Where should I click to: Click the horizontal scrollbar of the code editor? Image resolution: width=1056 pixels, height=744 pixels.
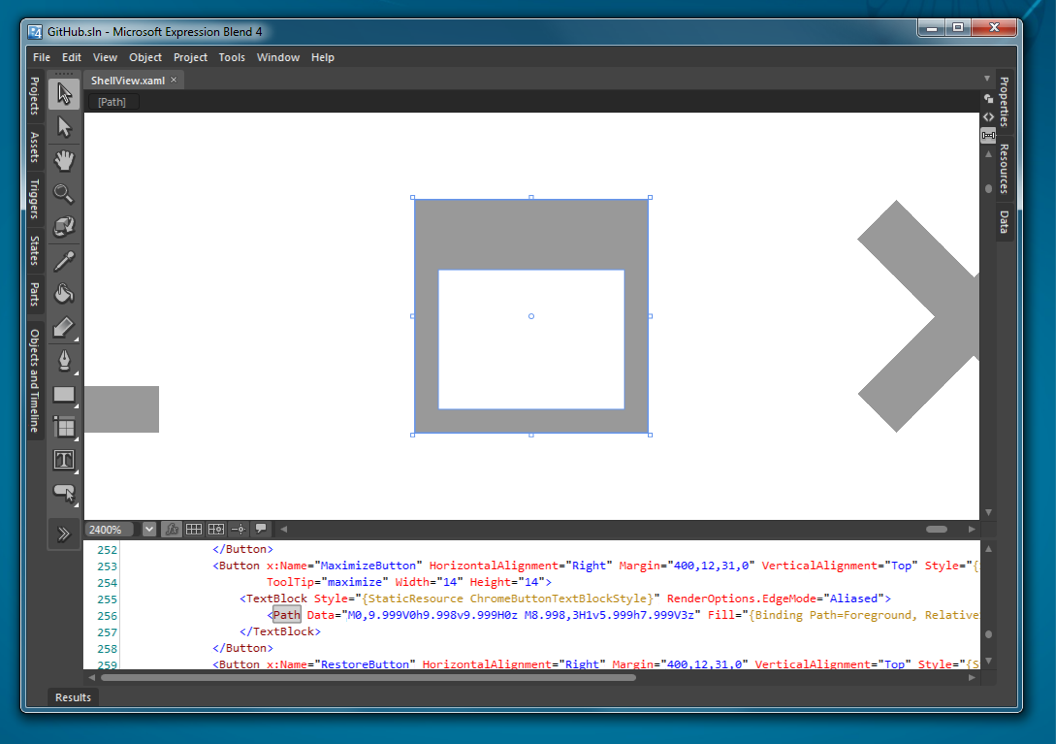[x=370, y=677]
